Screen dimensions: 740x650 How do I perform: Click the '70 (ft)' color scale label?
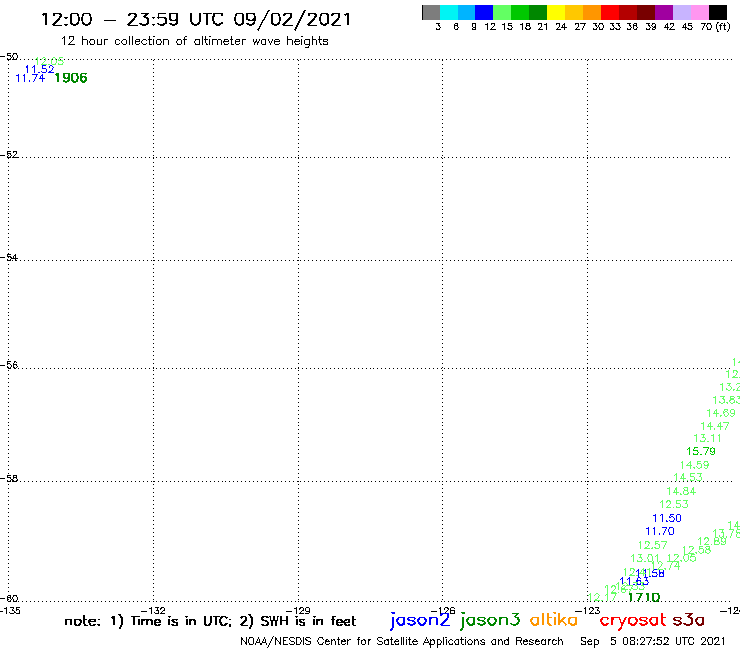tap(715, 27)
